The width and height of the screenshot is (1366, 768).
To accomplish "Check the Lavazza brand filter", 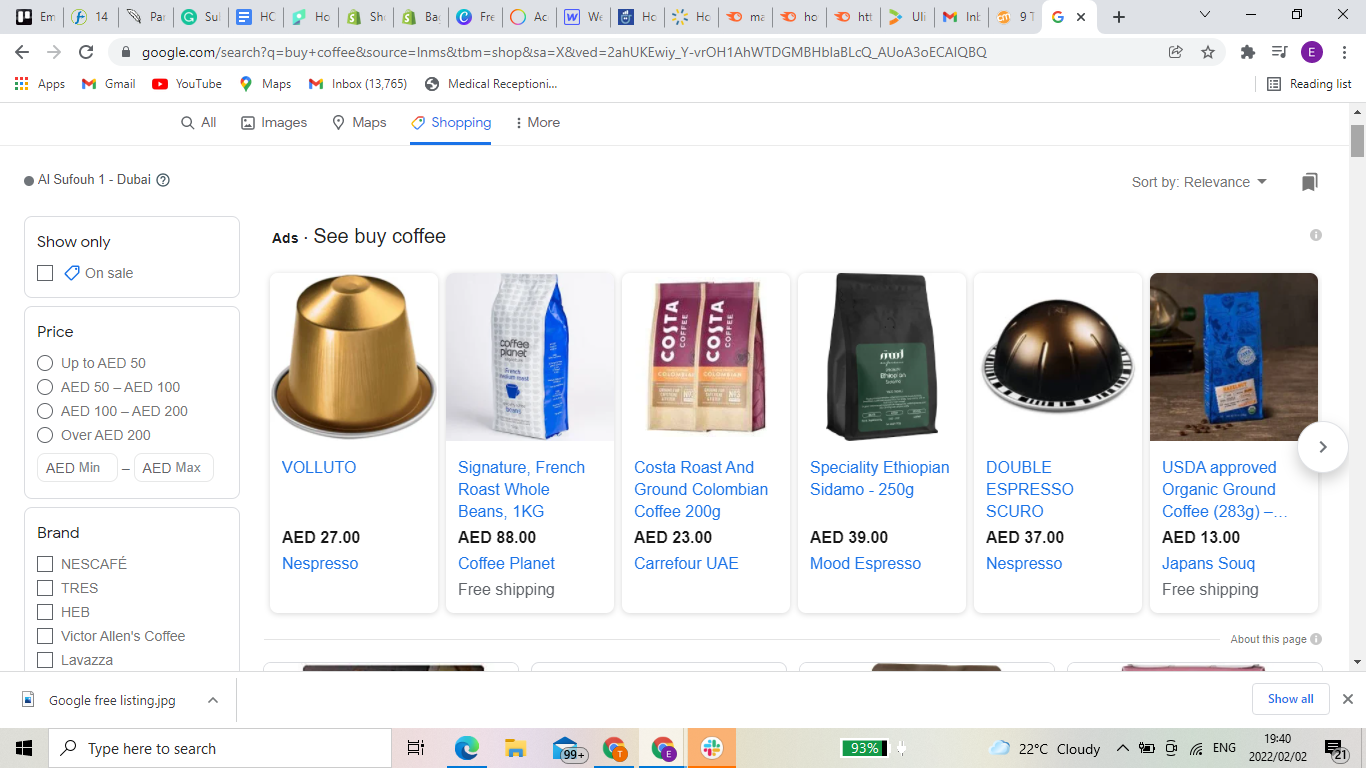I will tap(45, 660).
